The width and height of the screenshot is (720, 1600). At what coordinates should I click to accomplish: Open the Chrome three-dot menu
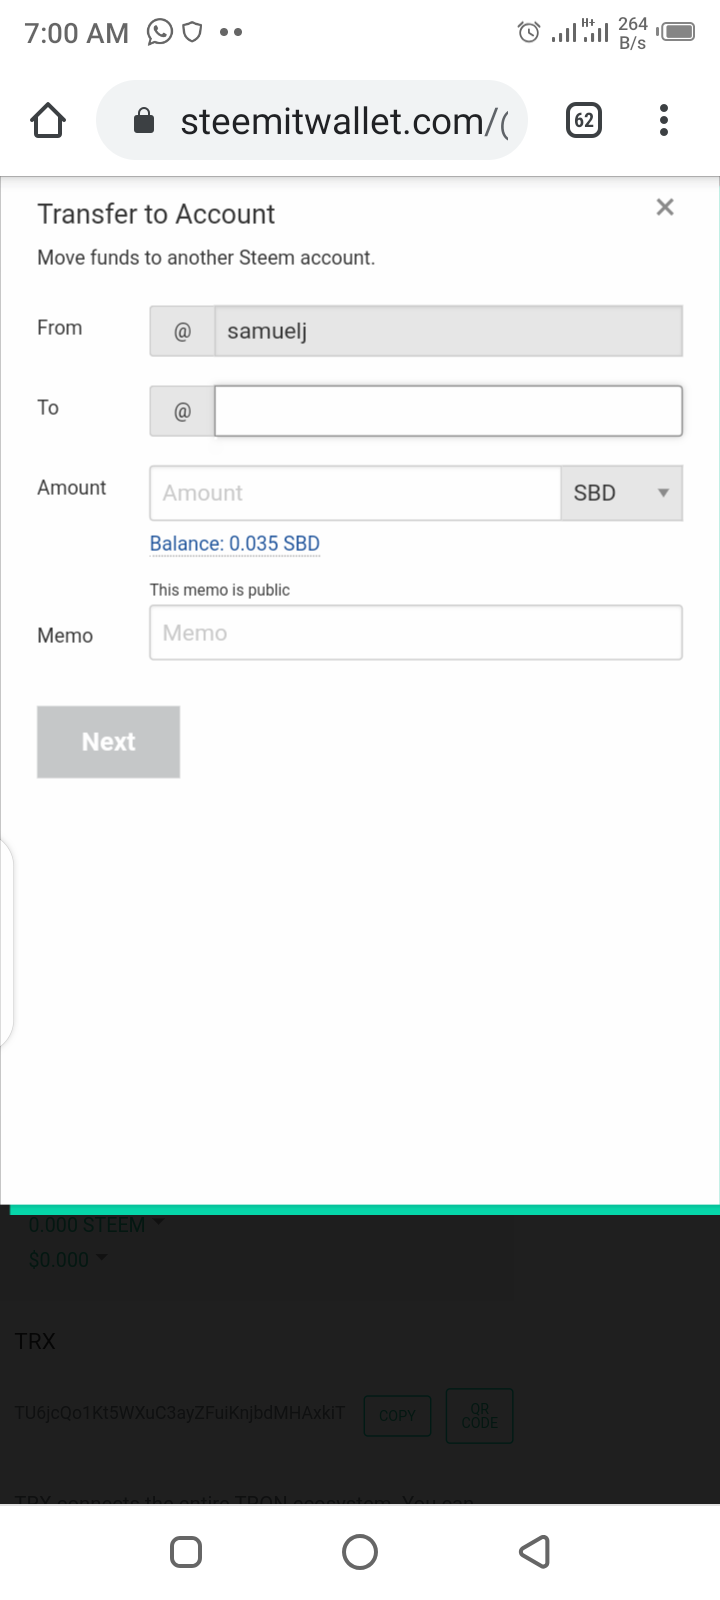tap(663, 121)
